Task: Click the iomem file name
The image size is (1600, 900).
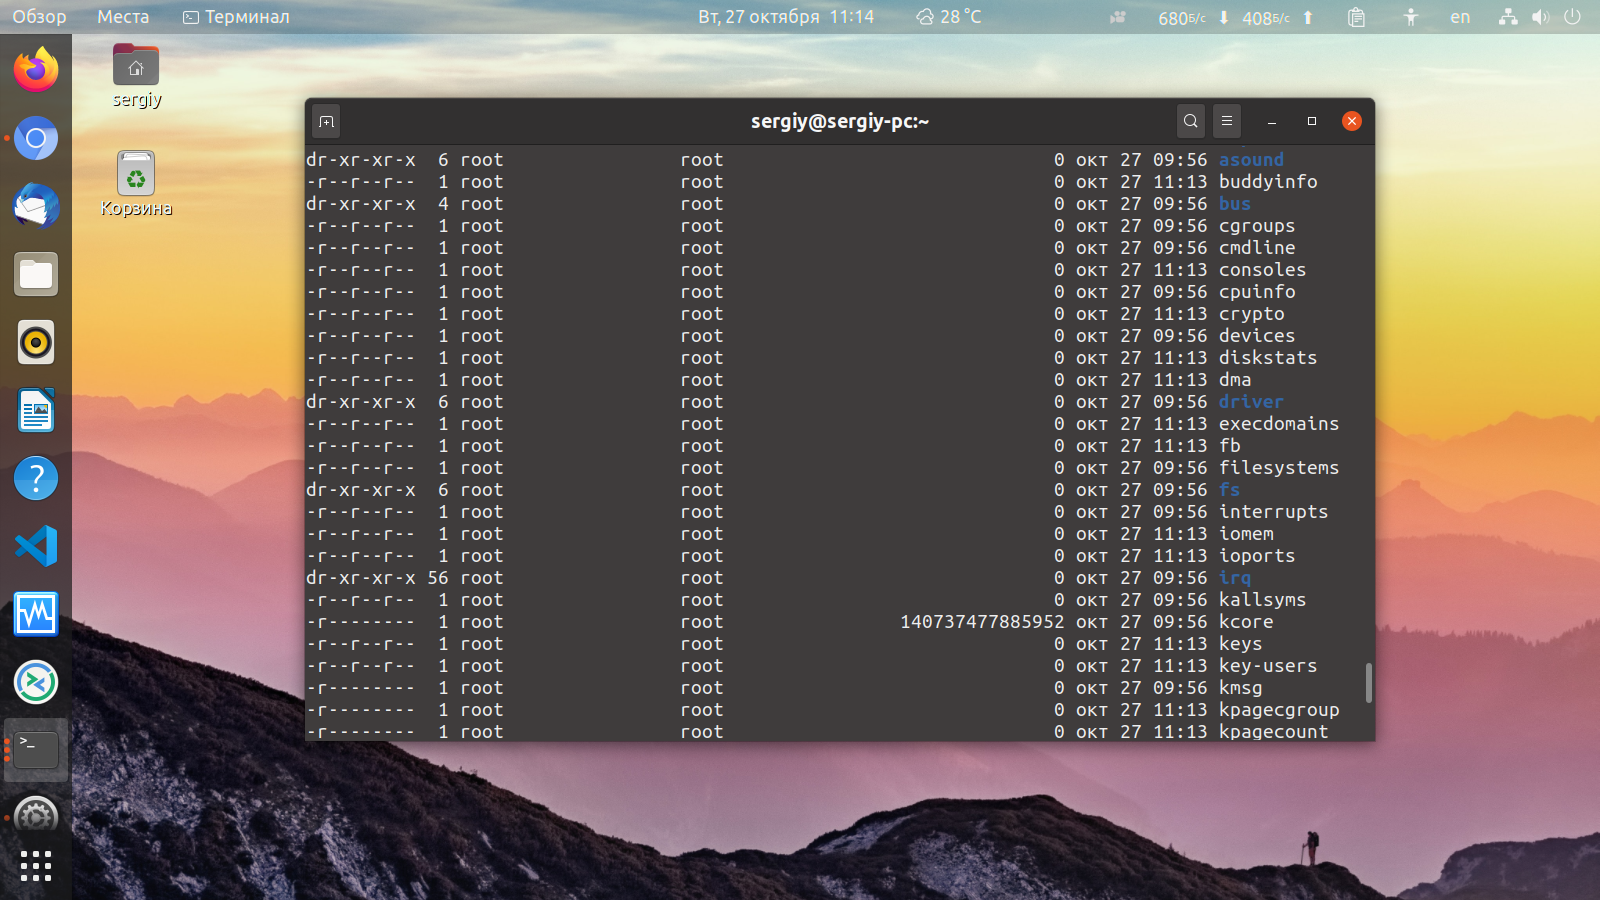Action: point(1246,534)
